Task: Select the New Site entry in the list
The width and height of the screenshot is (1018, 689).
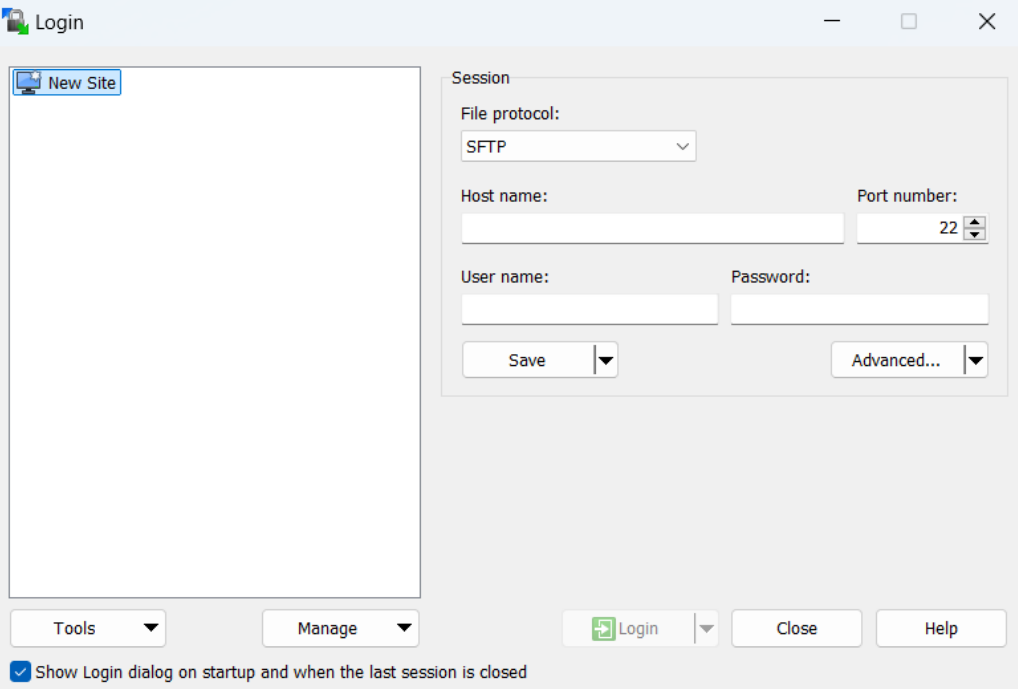Action: [x=81, y=83]
